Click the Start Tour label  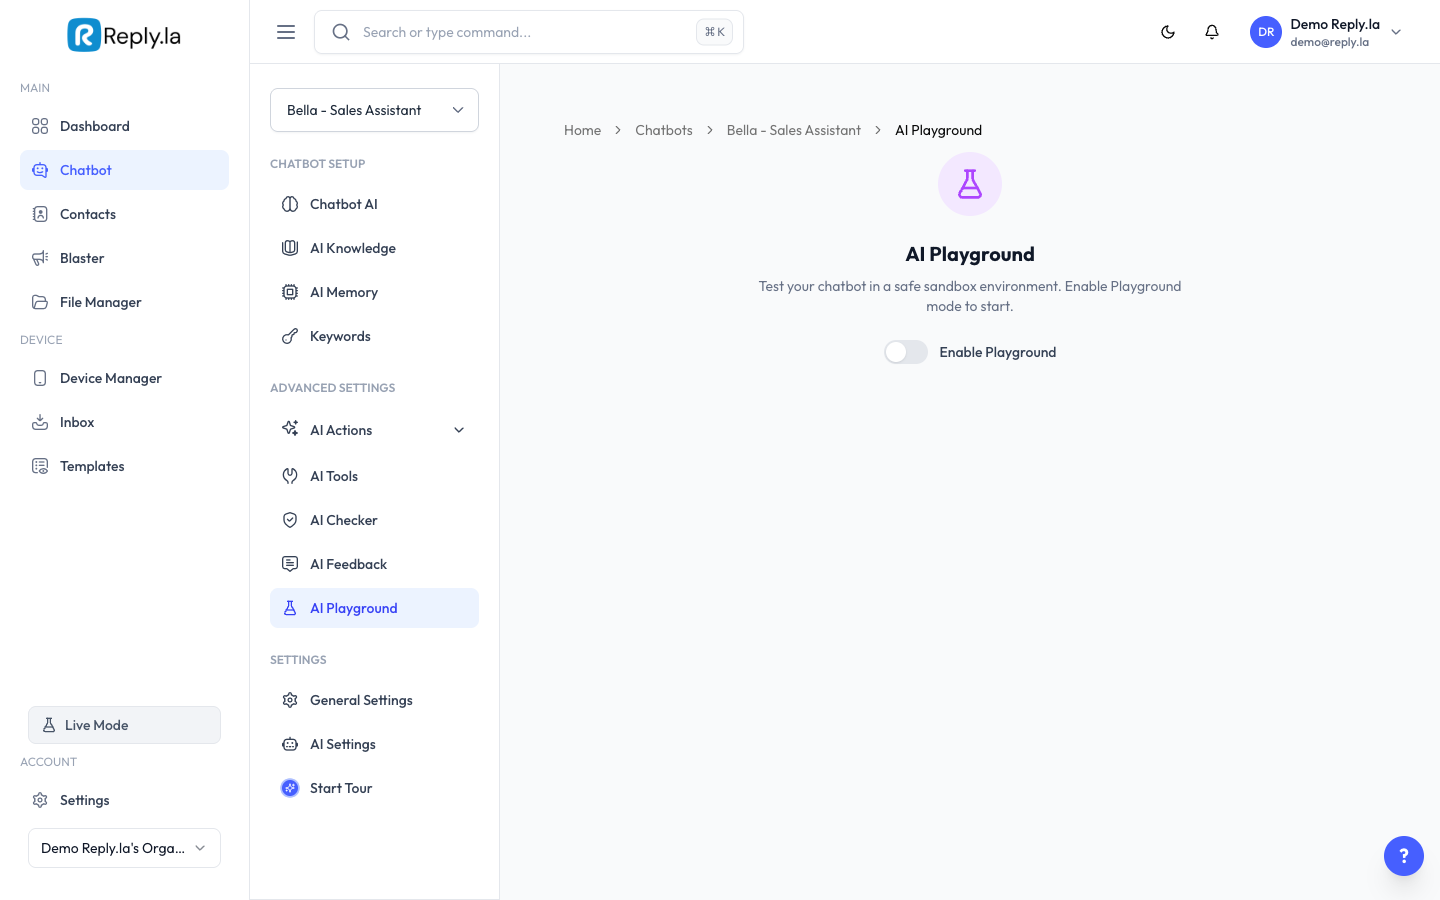tap(341, 788)
